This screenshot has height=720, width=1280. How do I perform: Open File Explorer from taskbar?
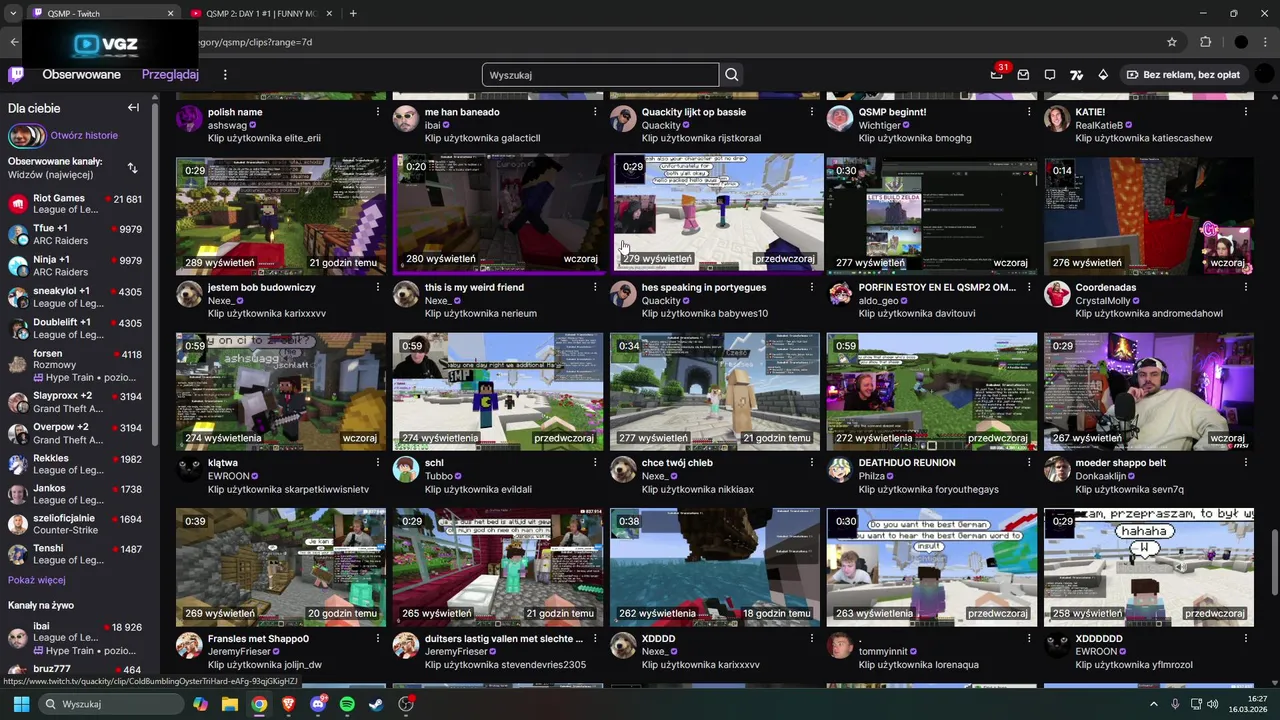click(x=230, y=704)
